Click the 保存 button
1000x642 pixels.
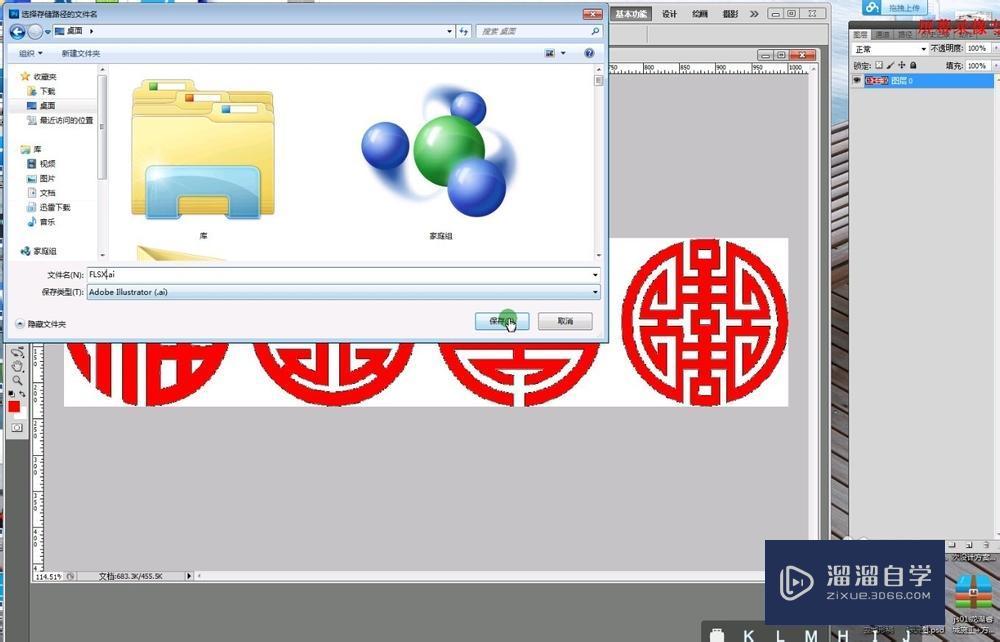[x=502, y=321]
